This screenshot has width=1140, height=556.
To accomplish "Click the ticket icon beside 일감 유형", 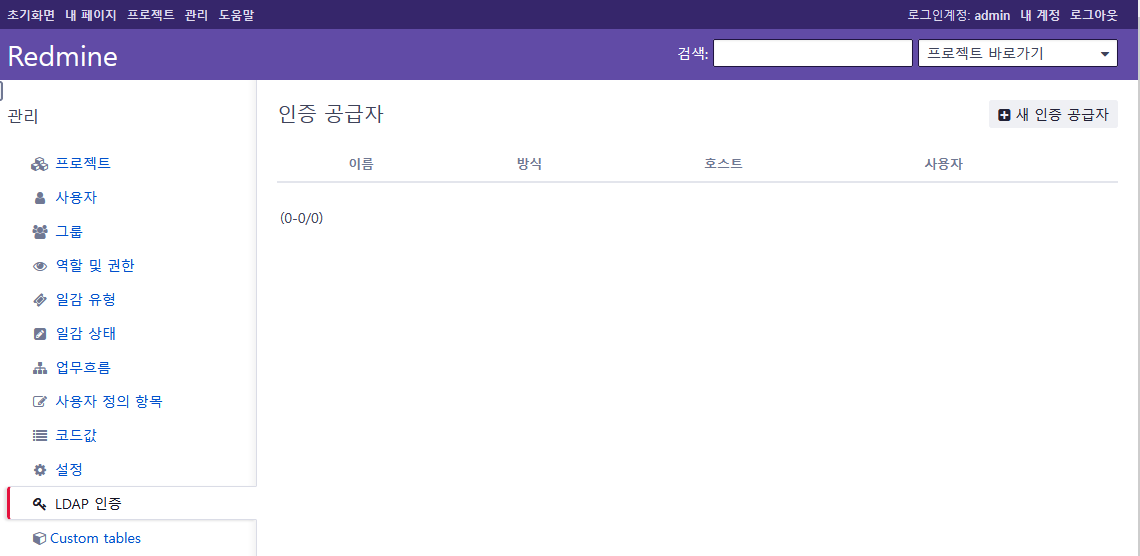I will point(39,300).
